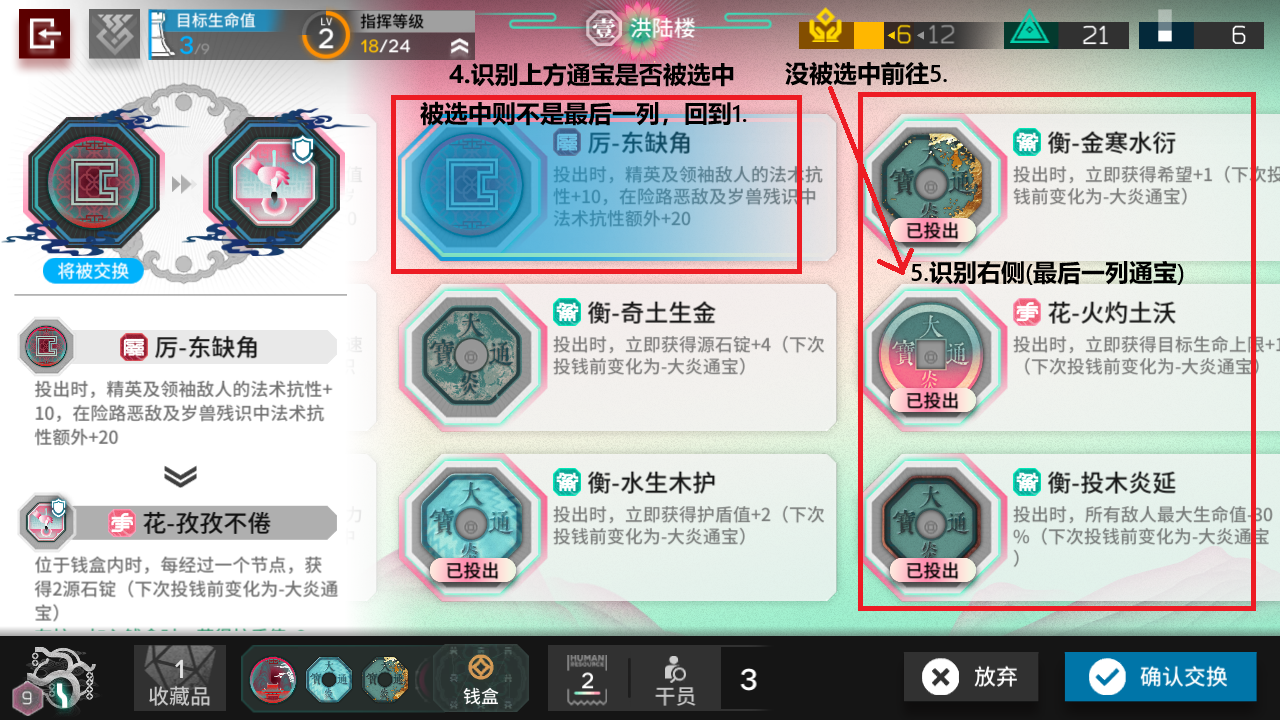Click the 将被交换 coin on the left
The height and width of the screenshot is (720, 1280).
tap(93, 185)
